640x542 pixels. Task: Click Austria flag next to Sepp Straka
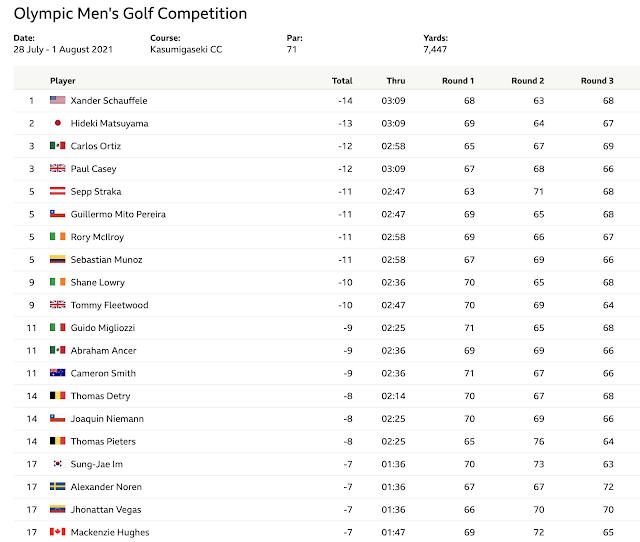click(57, 191)
